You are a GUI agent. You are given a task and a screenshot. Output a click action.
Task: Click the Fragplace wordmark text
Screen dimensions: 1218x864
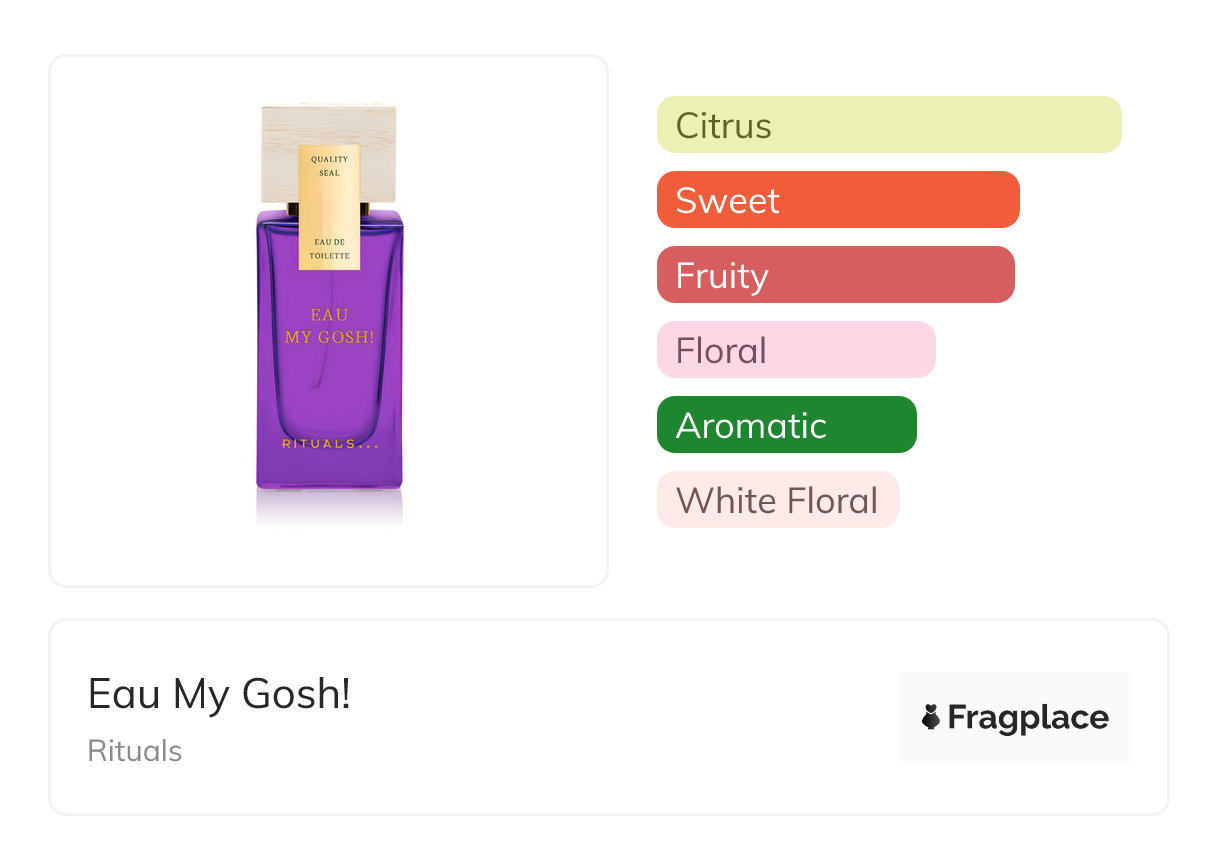[x=1028, y=717]
